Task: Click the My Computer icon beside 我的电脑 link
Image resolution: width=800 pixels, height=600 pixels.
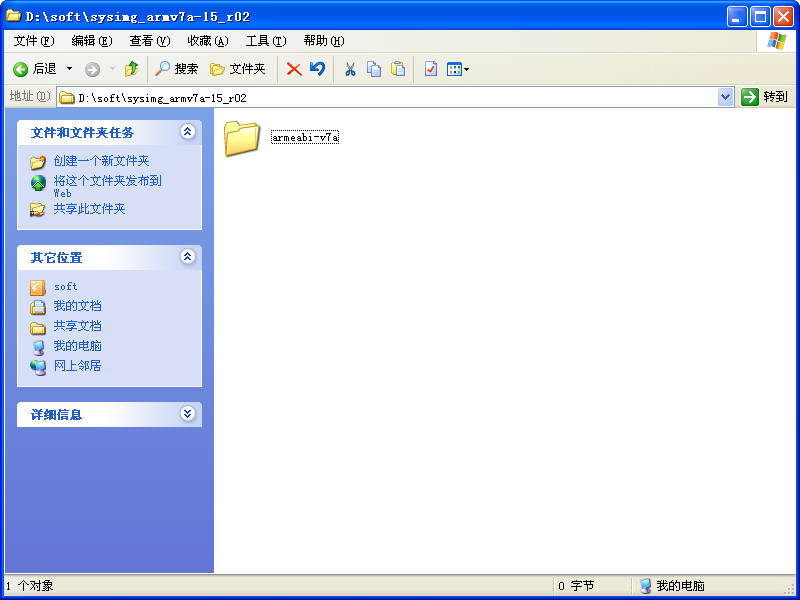Action: pos(38,347)
